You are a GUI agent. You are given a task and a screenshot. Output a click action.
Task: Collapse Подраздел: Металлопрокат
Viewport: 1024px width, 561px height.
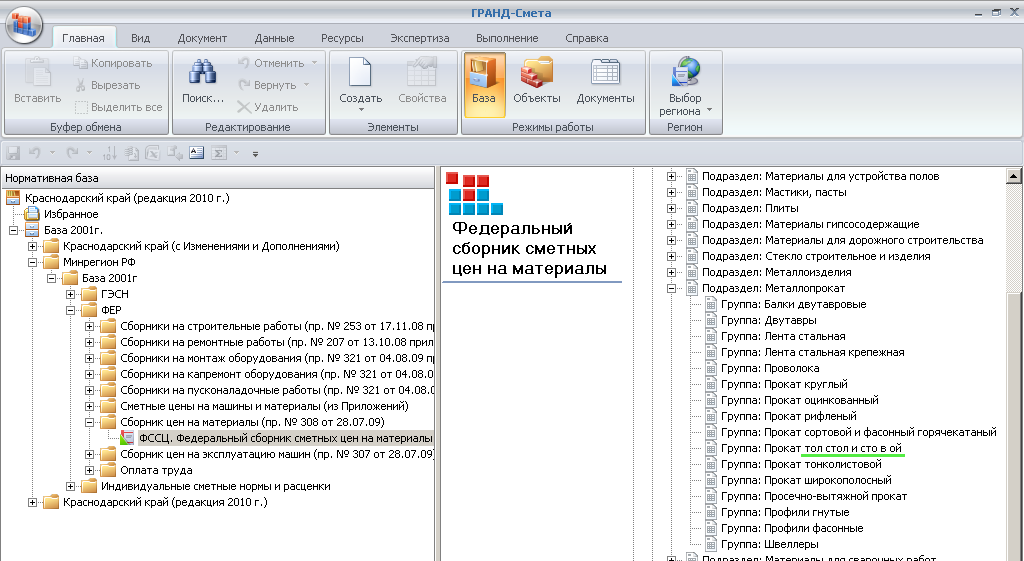coord(671,288)
